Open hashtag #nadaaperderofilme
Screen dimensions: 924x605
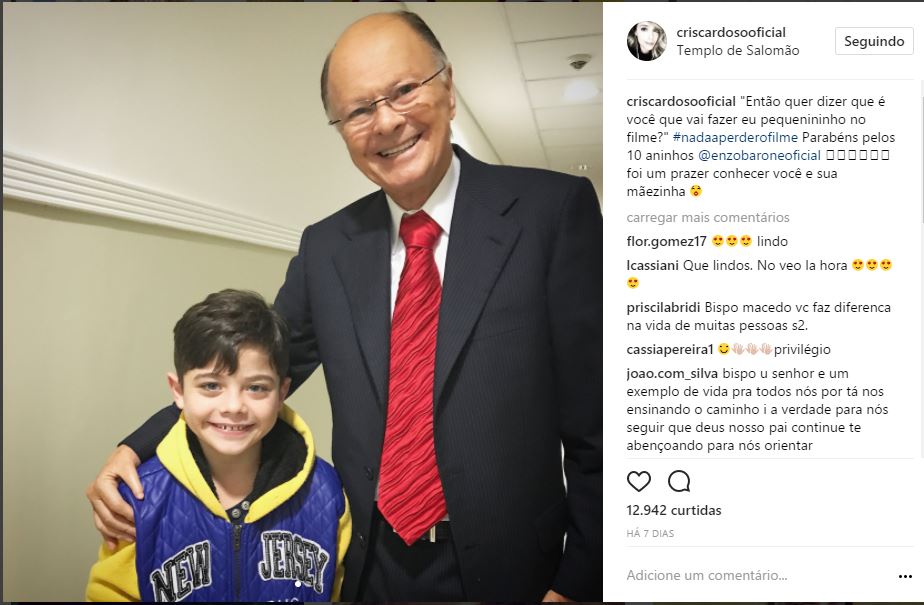pyautogui.click(x=735, y=137)
